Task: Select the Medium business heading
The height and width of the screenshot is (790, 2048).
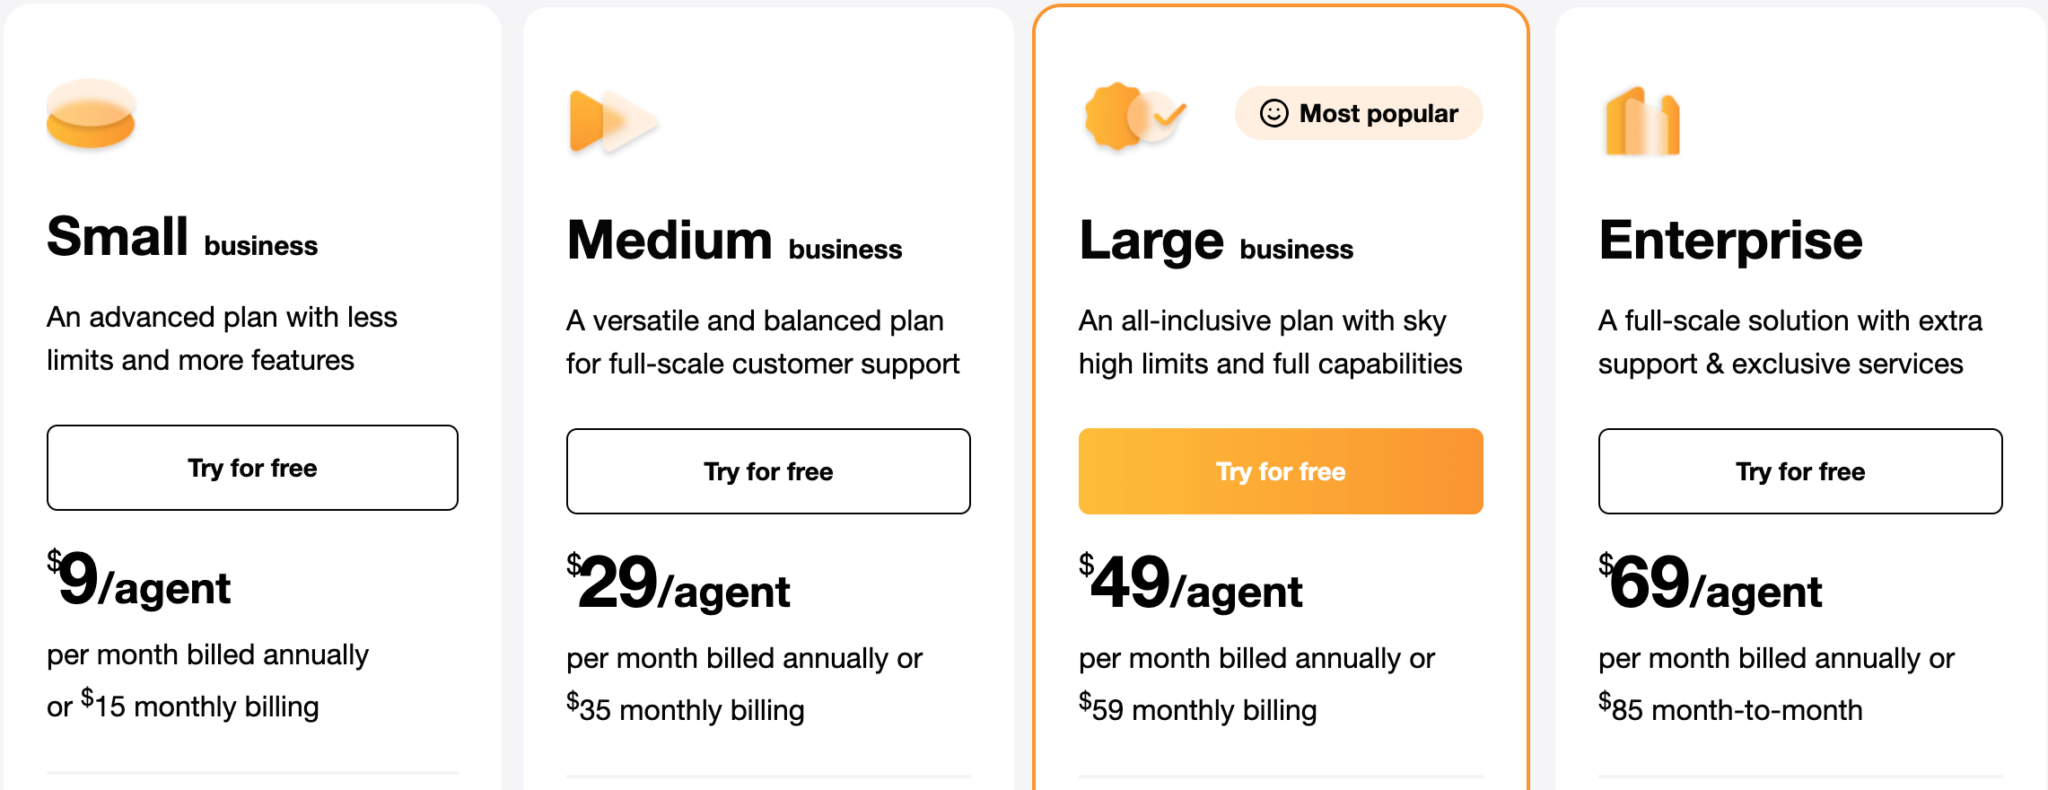Action: (x=733, y=242)
